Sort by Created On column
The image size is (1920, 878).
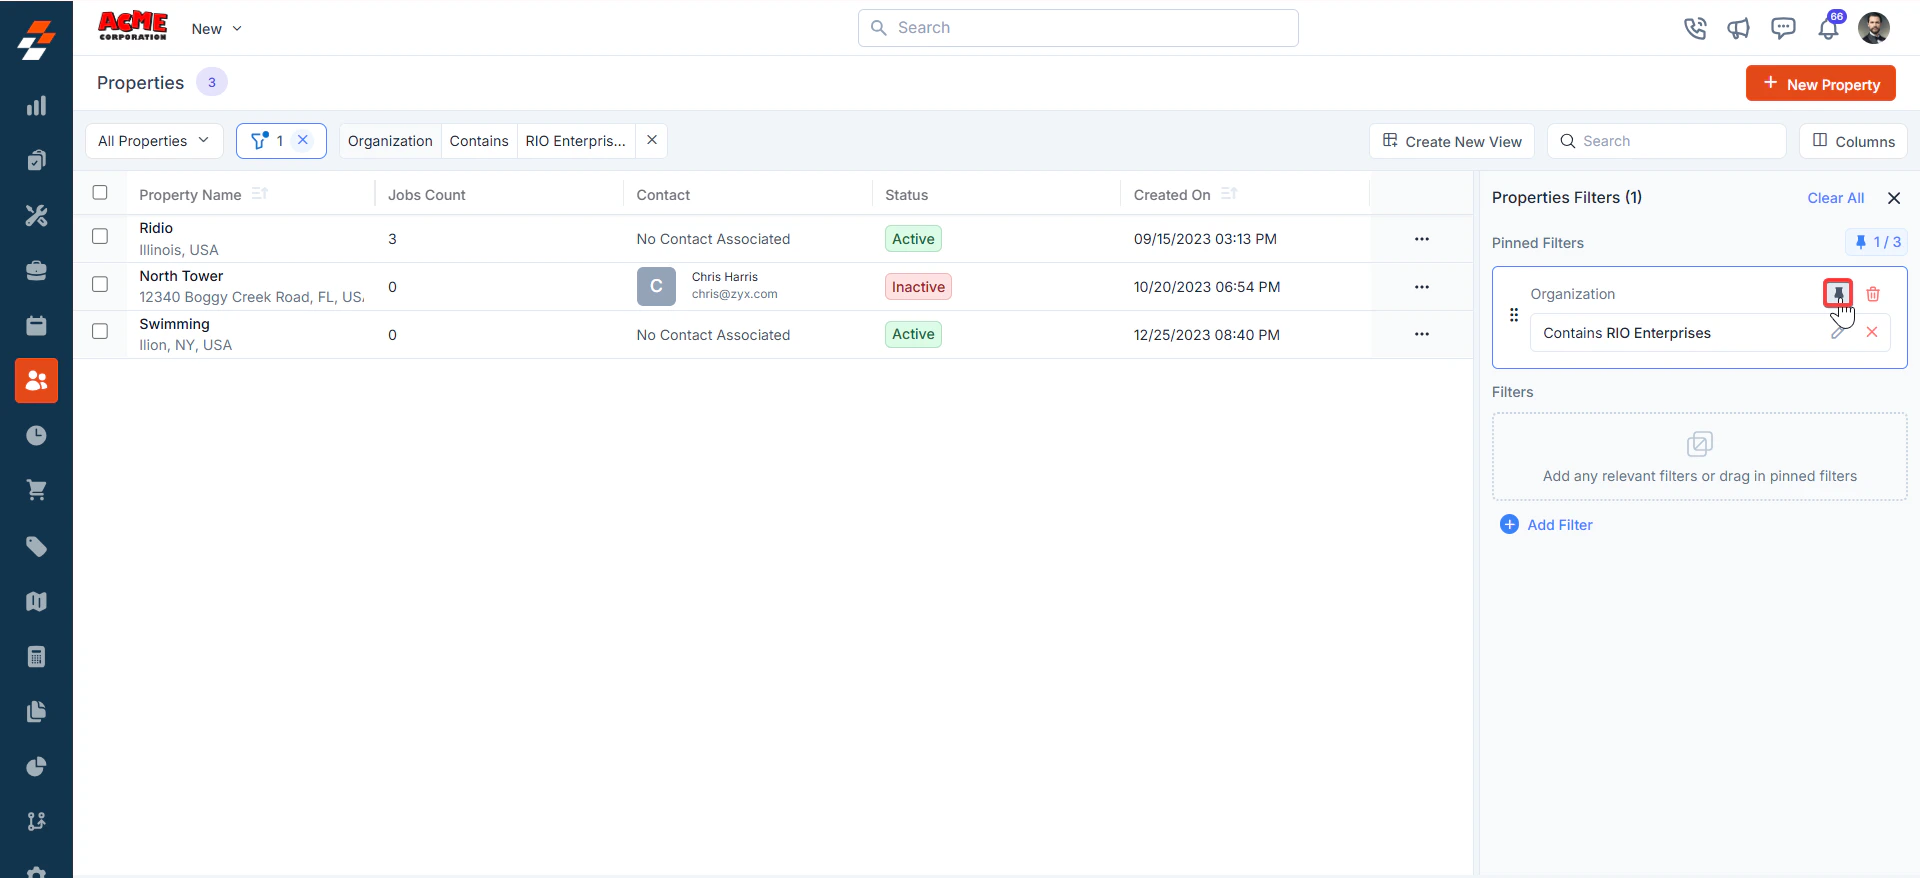1229,194
